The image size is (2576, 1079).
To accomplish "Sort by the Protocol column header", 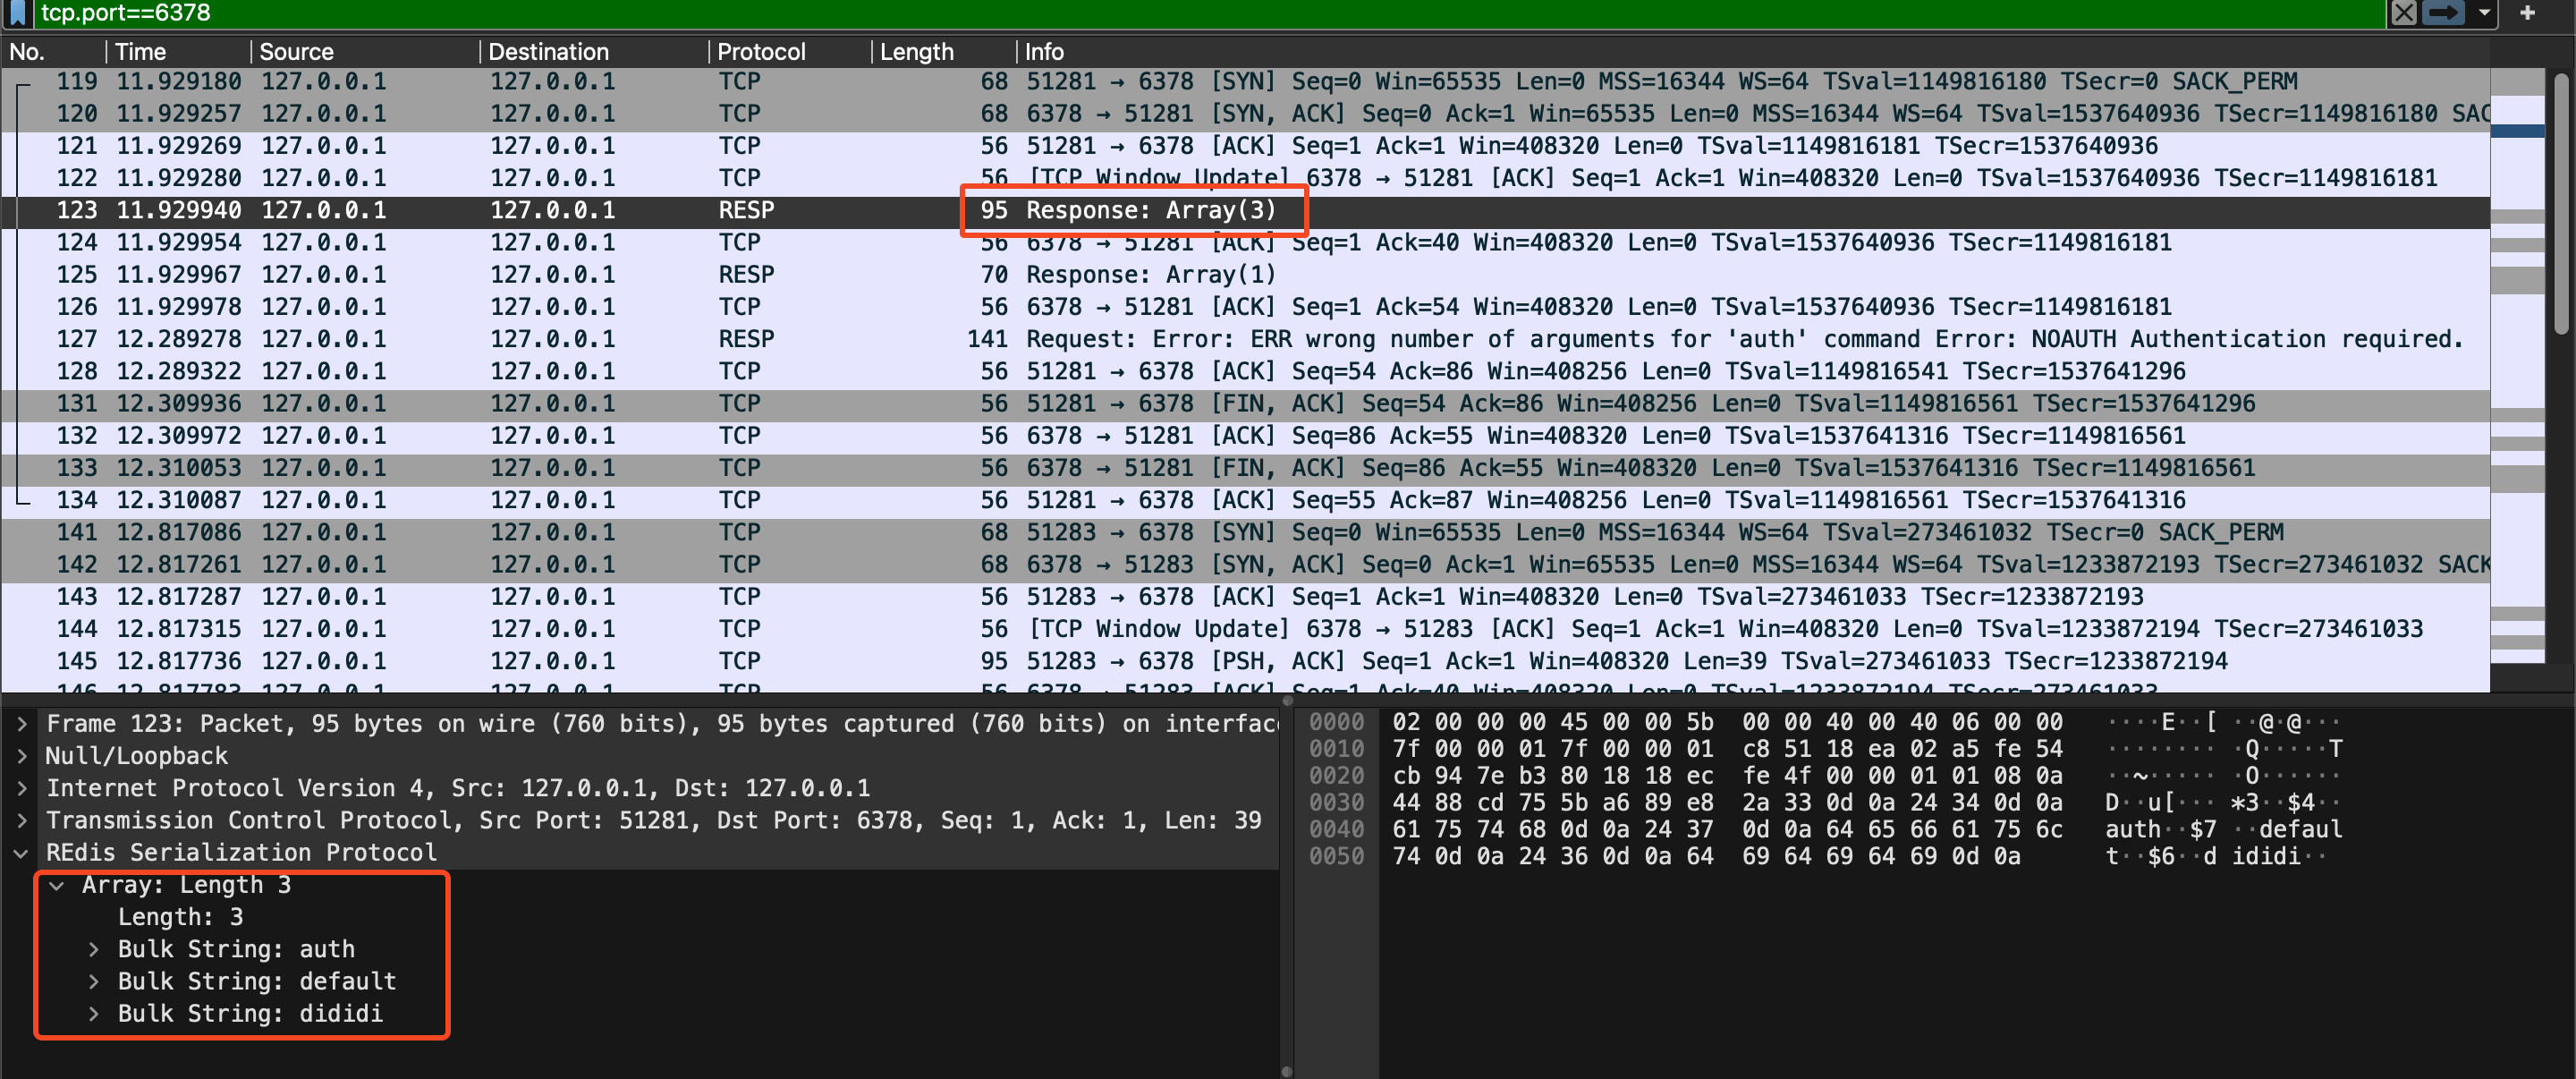I will [x=760, y=52].
